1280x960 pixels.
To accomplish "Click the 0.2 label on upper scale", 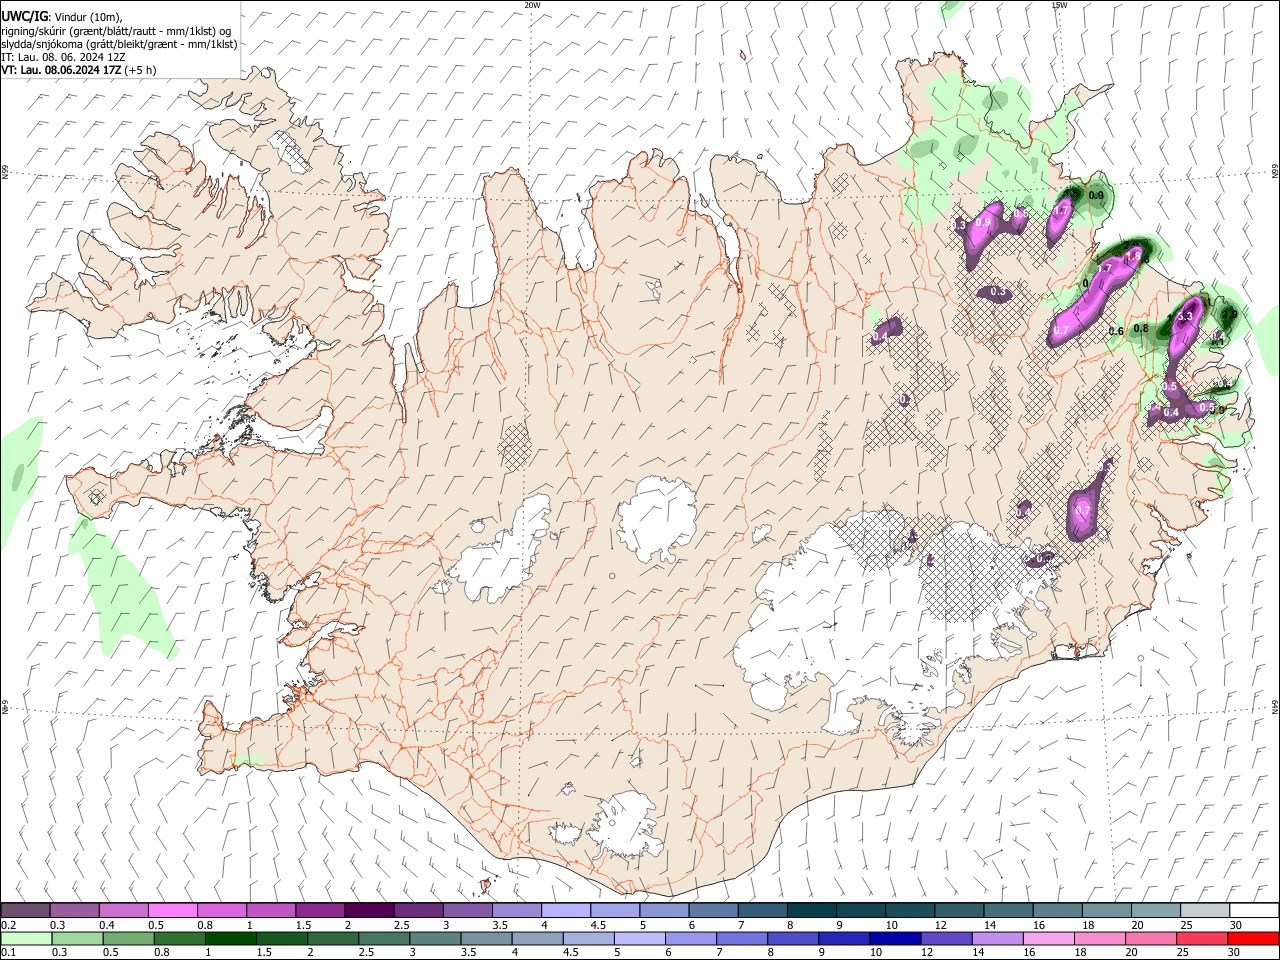I will (x=9, y=925).
